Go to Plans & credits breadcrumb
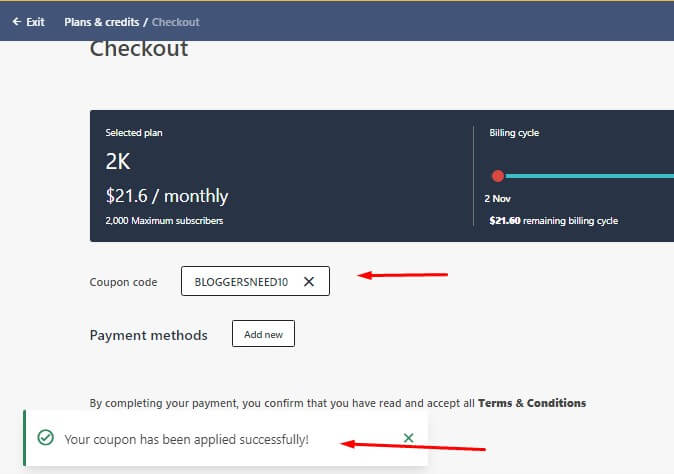Screen dimensions: 674x474 (x=102, y=22)
